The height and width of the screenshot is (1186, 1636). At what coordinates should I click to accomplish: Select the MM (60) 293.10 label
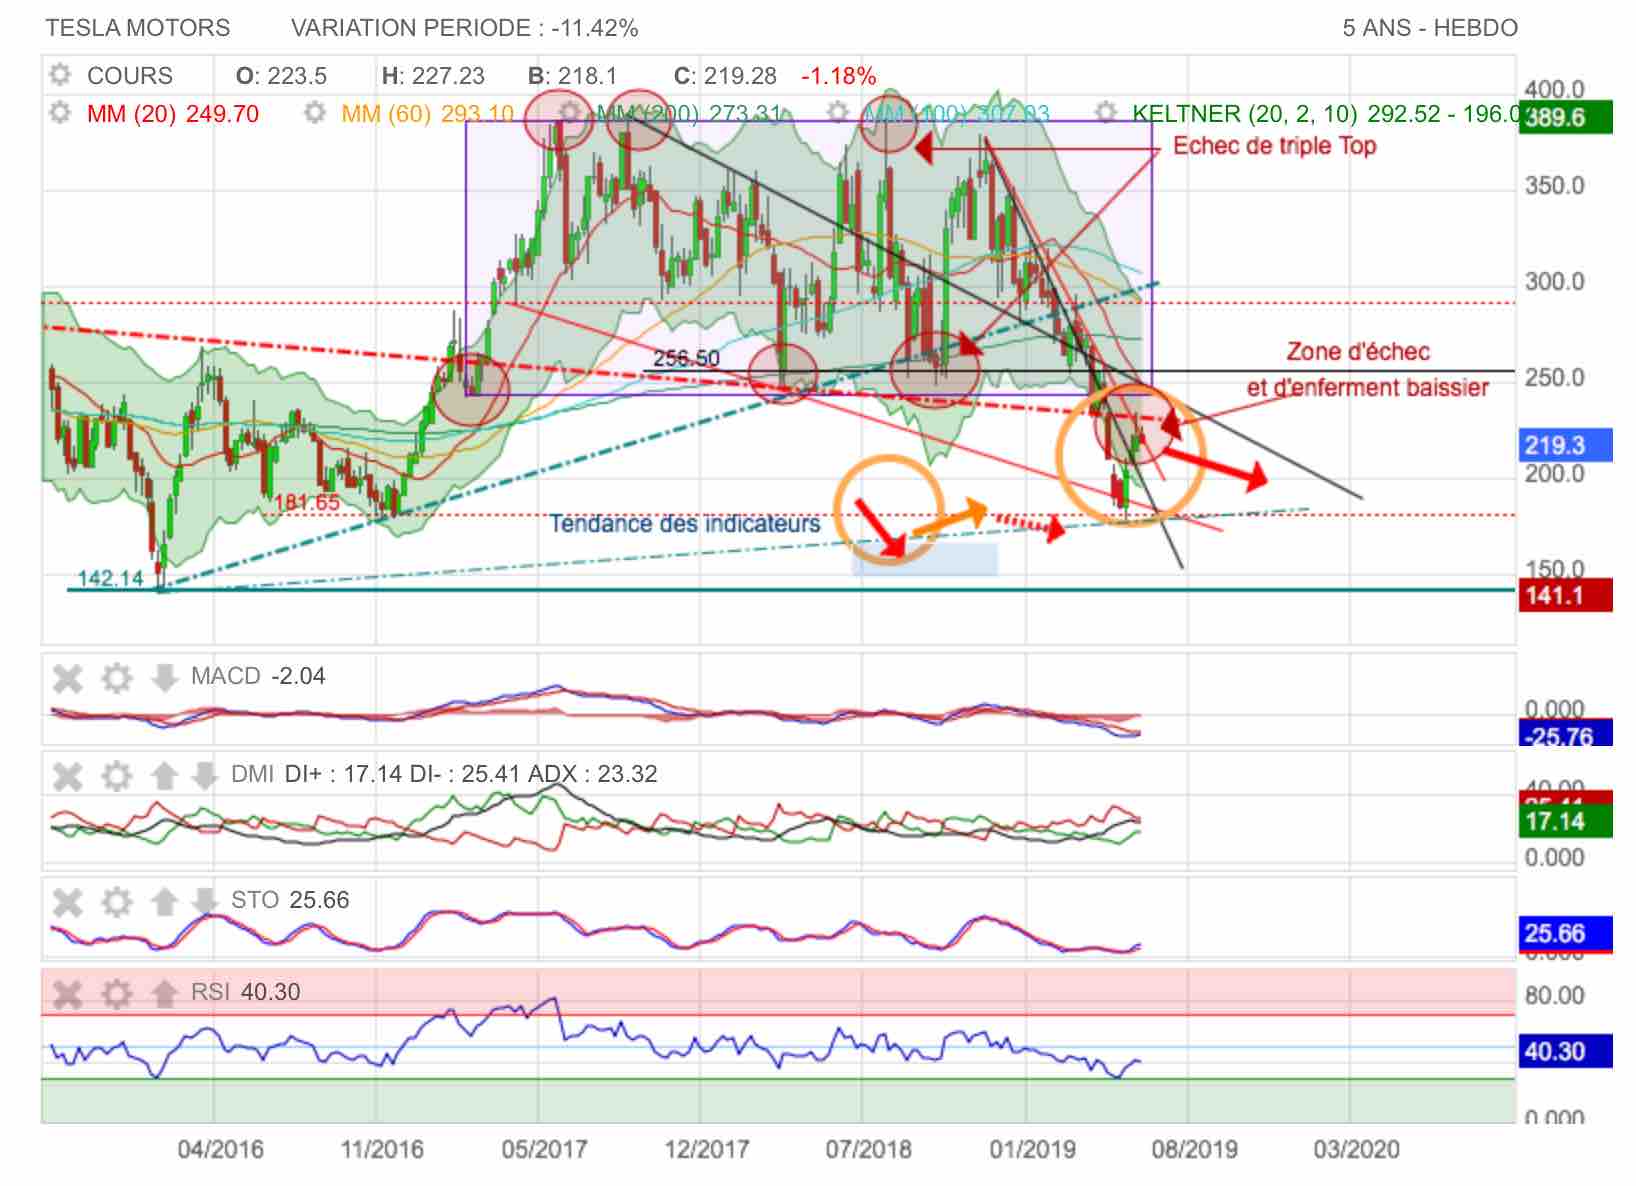[427, 114]
